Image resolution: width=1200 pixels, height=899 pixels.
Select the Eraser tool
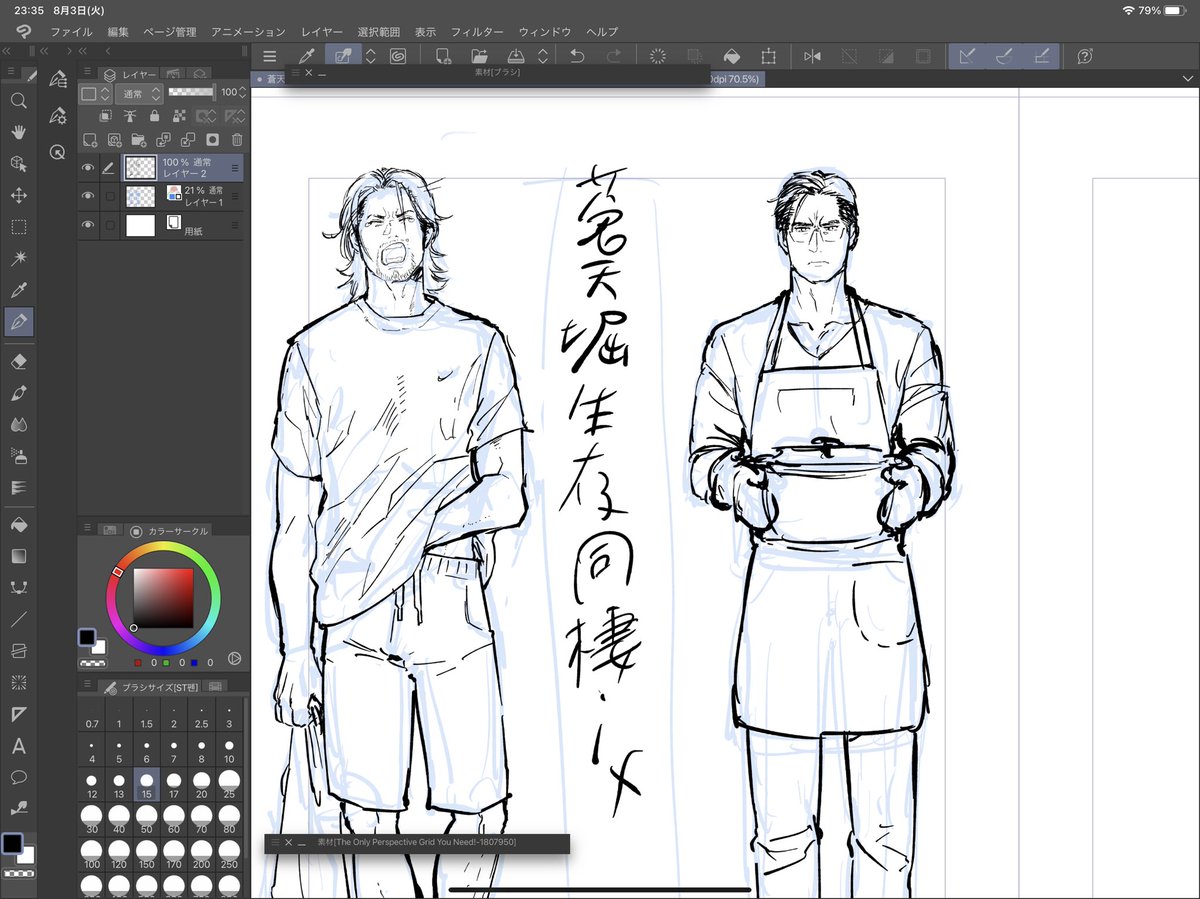point(18,360)
